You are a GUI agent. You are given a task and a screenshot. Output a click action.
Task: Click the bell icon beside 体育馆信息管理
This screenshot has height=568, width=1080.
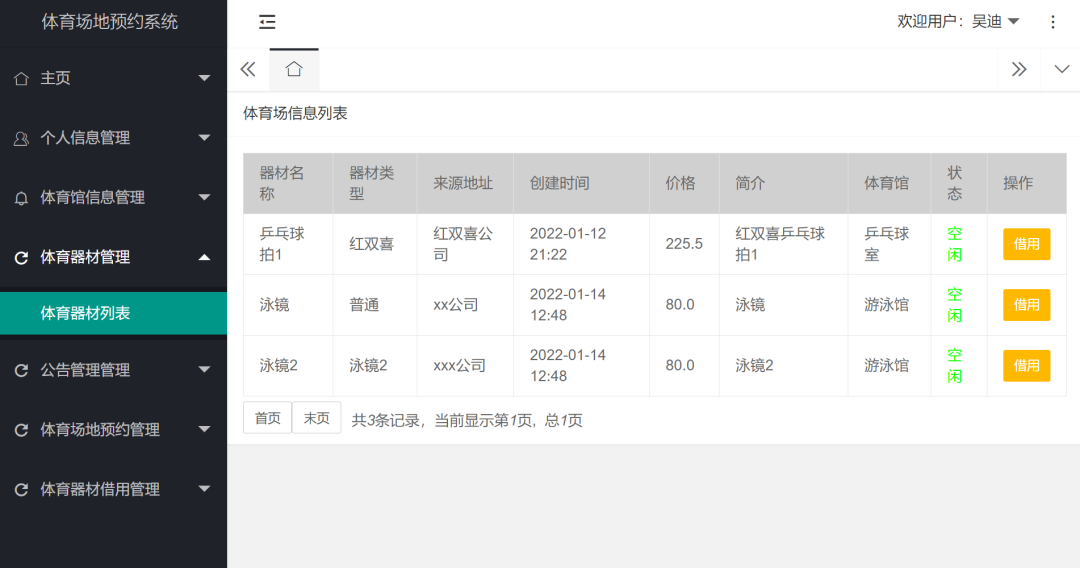(21, 198)
